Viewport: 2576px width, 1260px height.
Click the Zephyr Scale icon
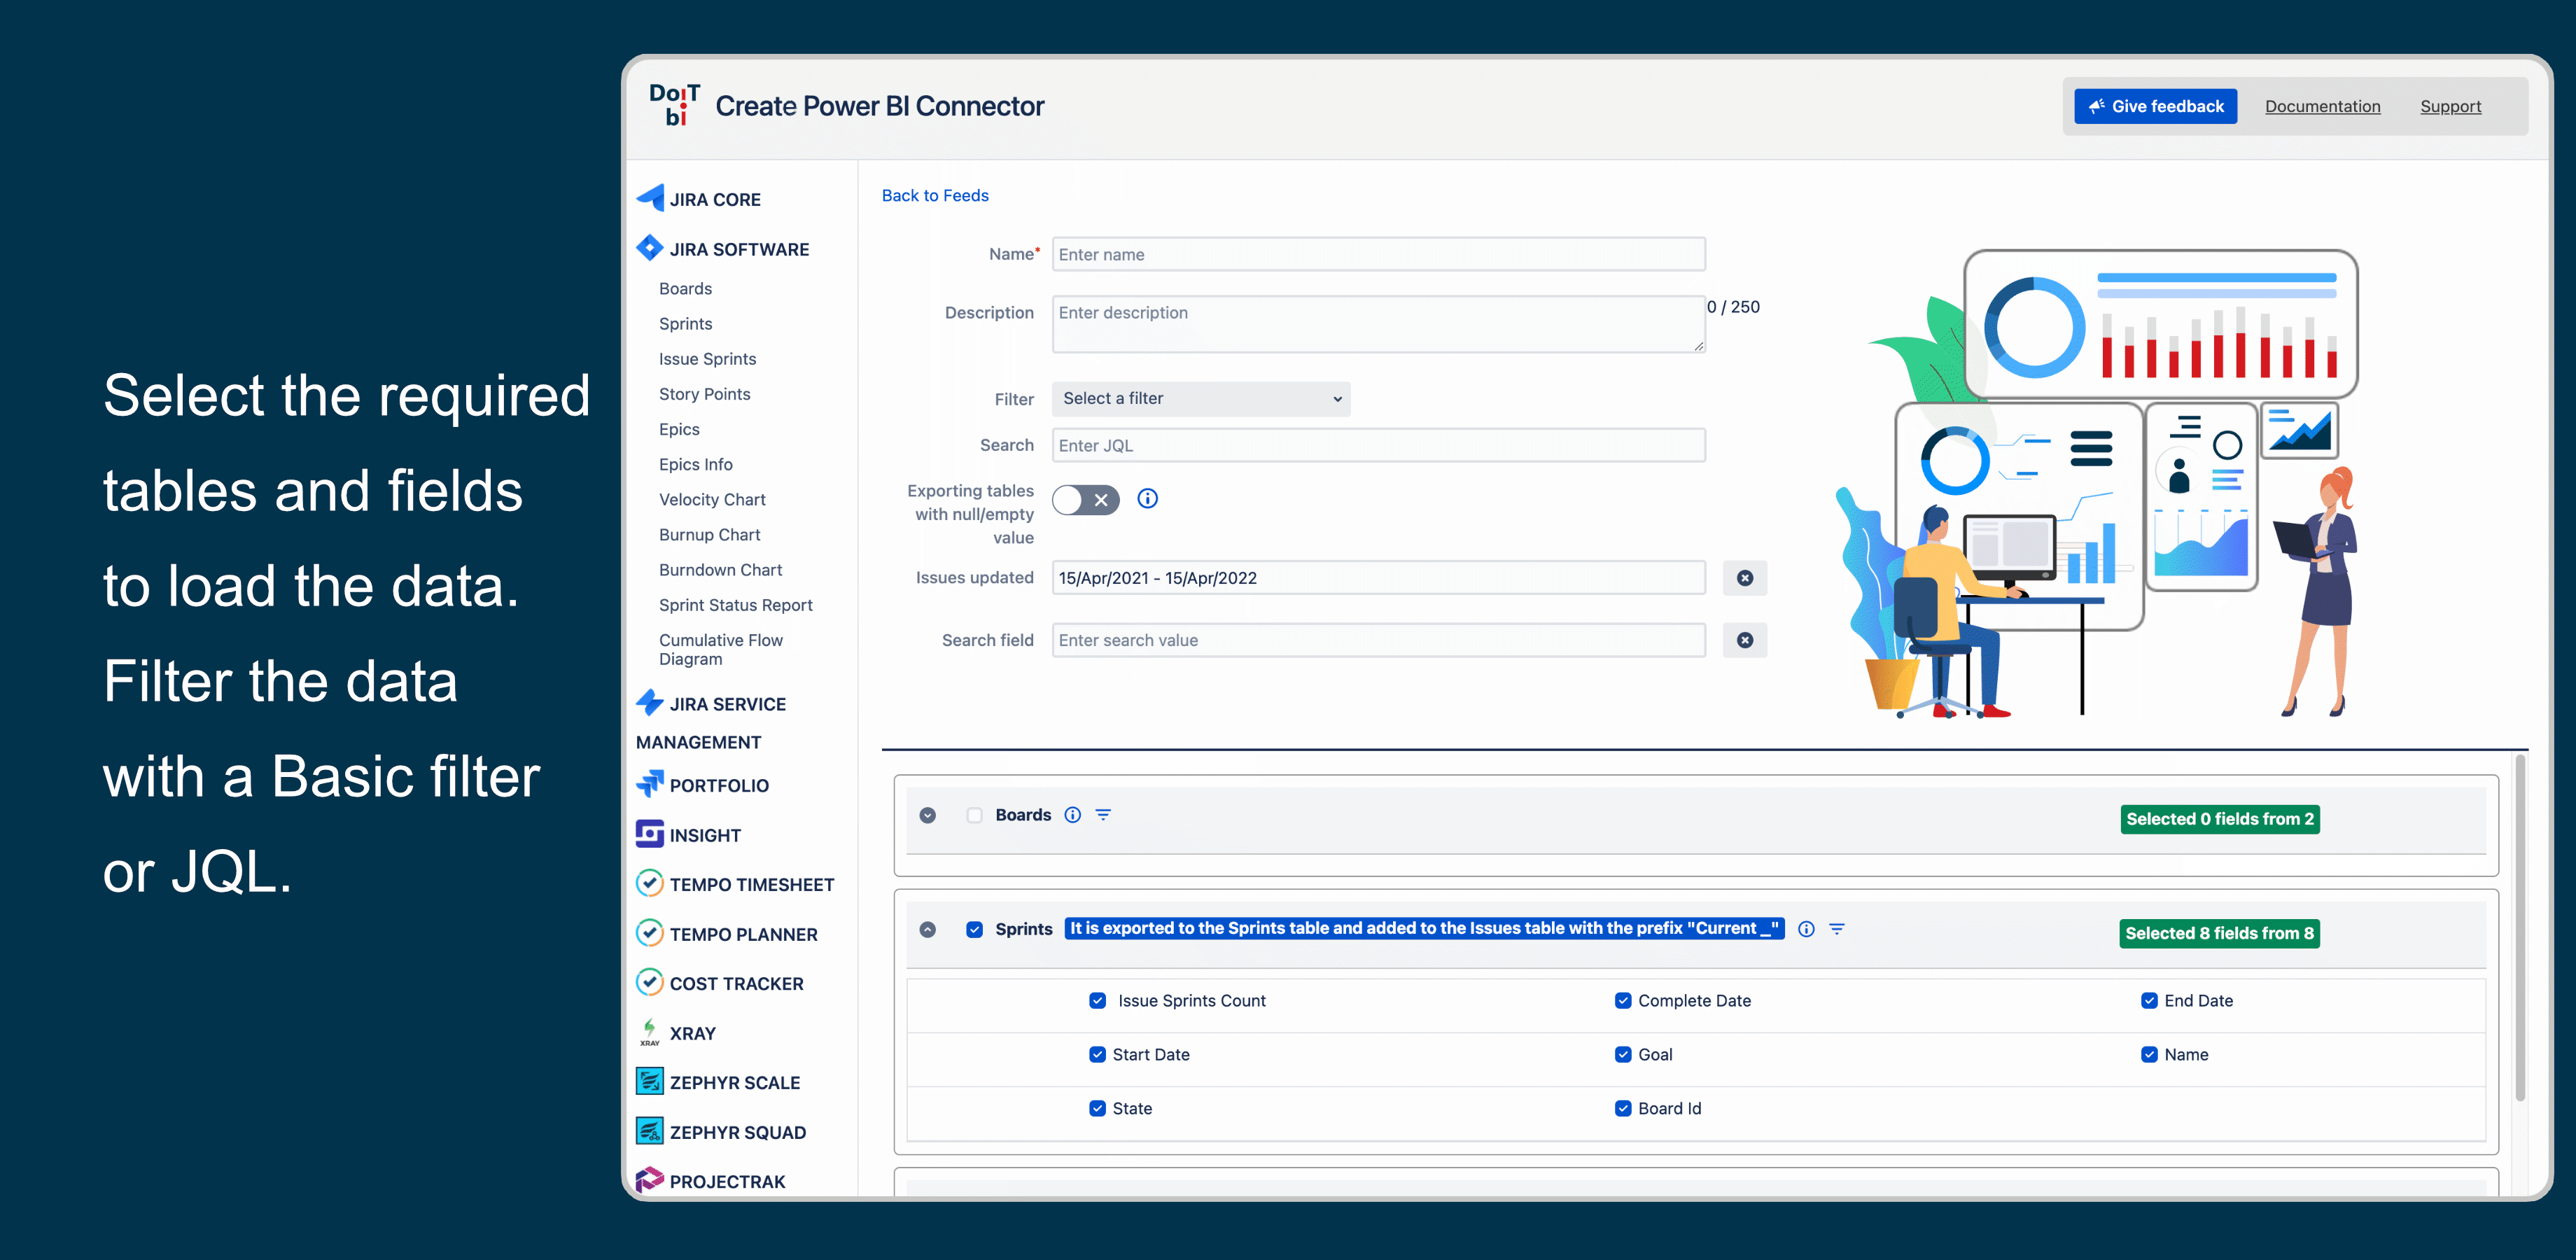pyautogui.click(x=650, y=1081)
